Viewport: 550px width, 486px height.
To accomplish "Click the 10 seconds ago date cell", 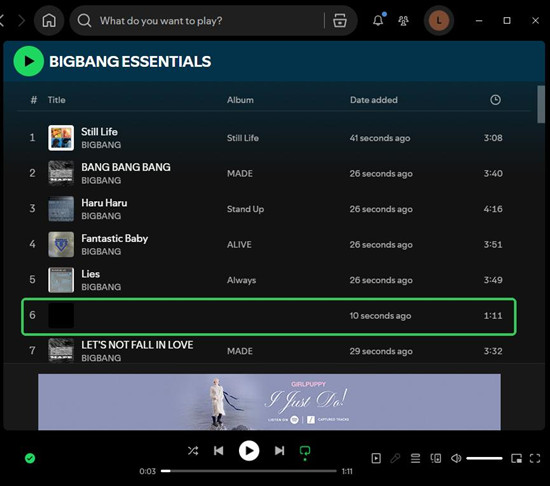I will click(x=380, y=316).
